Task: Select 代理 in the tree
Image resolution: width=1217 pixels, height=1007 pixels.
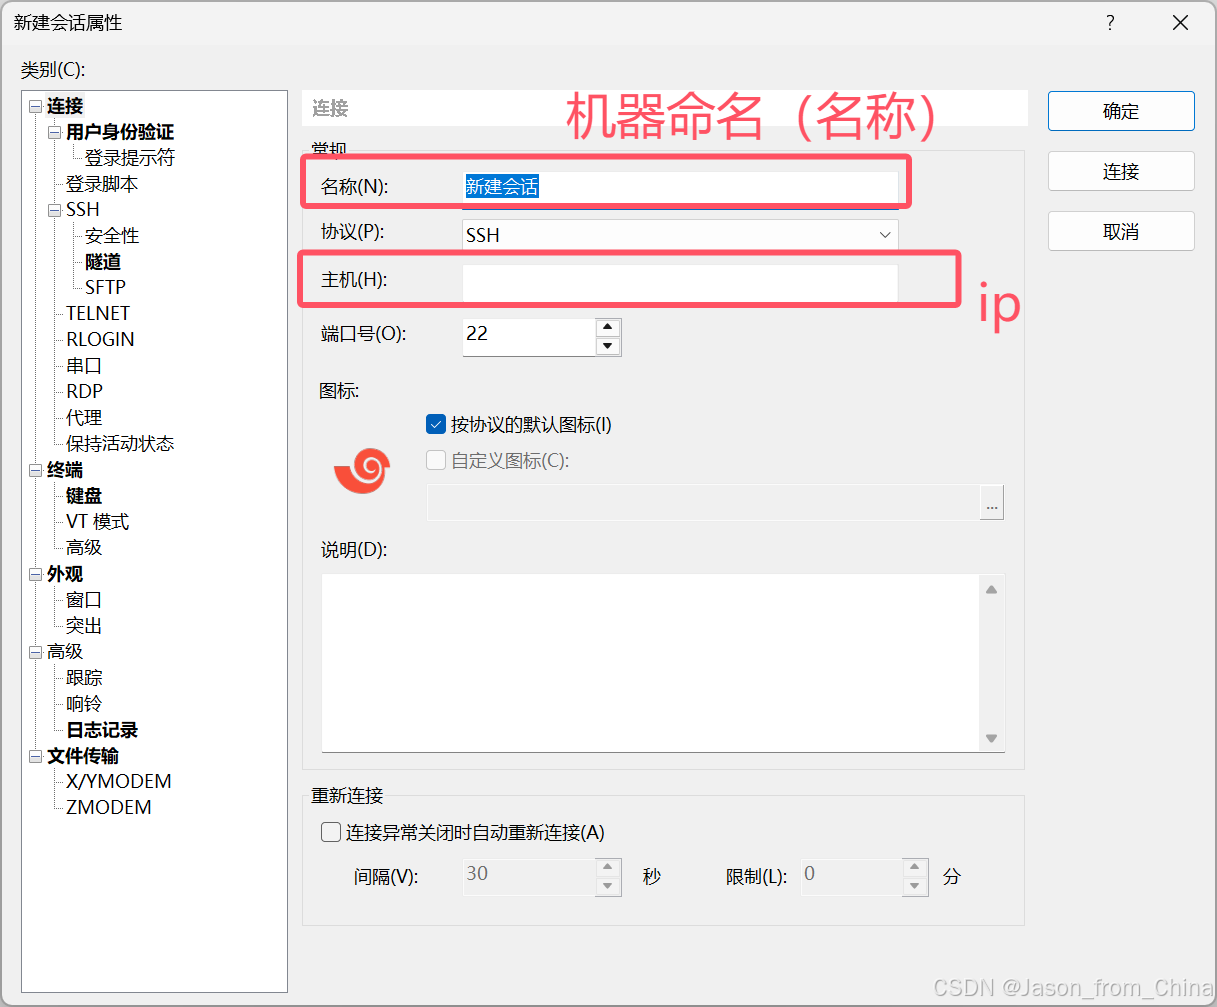Action: click(x=84, y=418)
